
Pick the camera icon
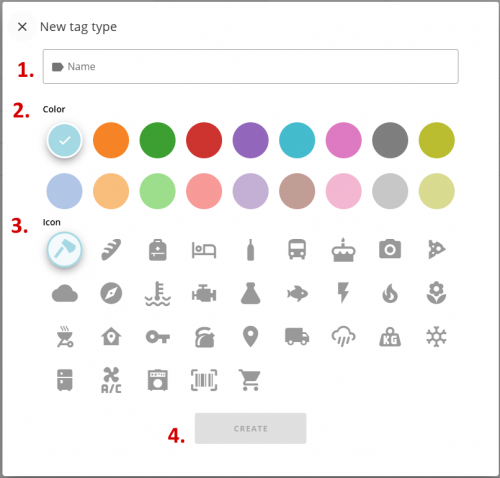point(390,249)
